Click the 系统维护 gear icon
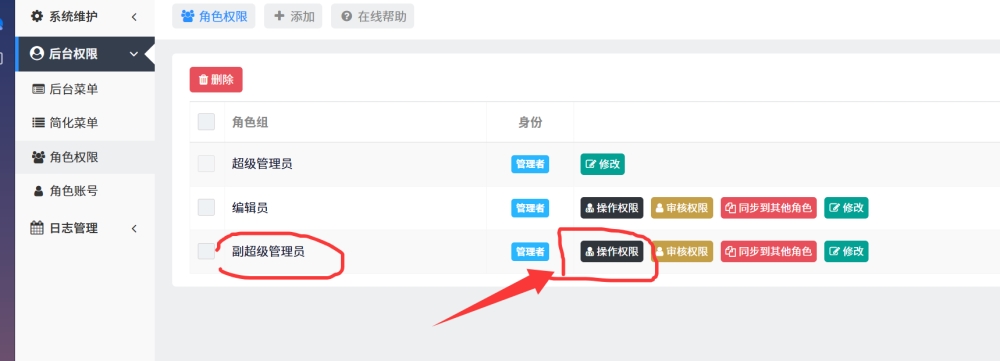1000x361 pixels. click(x=37, y=16)
